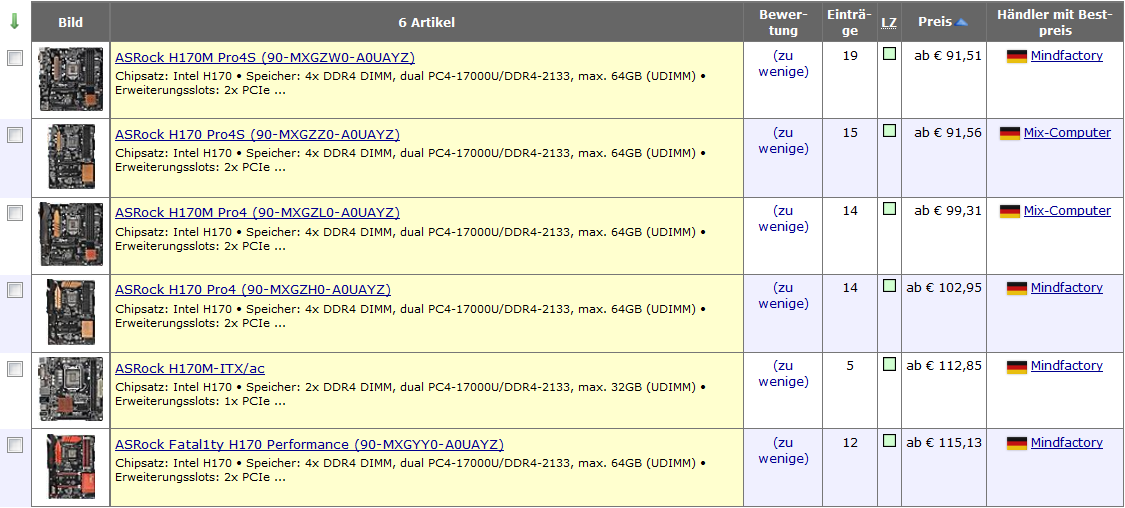Click the '6 Artikel' header
The width and height of the screenshot is (1125, 508).
(426, 22)
